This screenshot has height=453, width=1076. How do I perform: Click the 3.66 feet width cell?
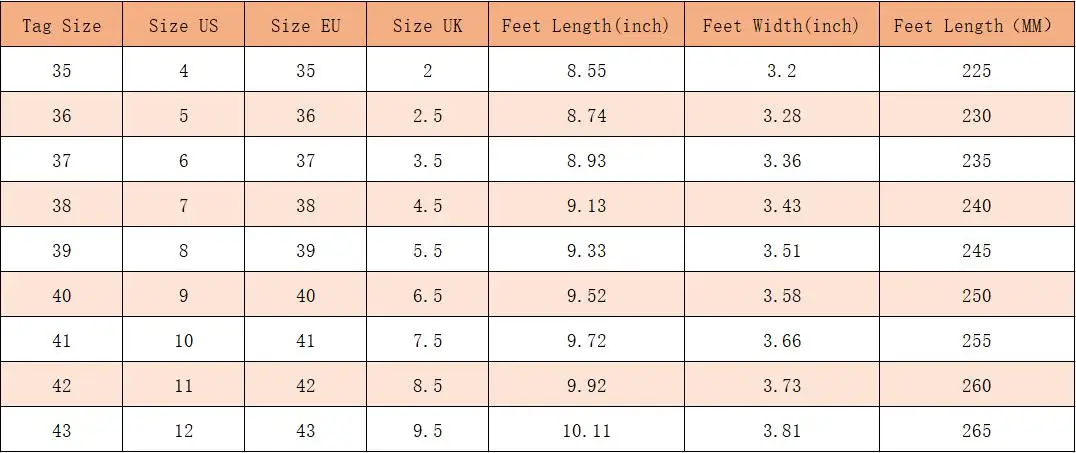click(781, 341)
